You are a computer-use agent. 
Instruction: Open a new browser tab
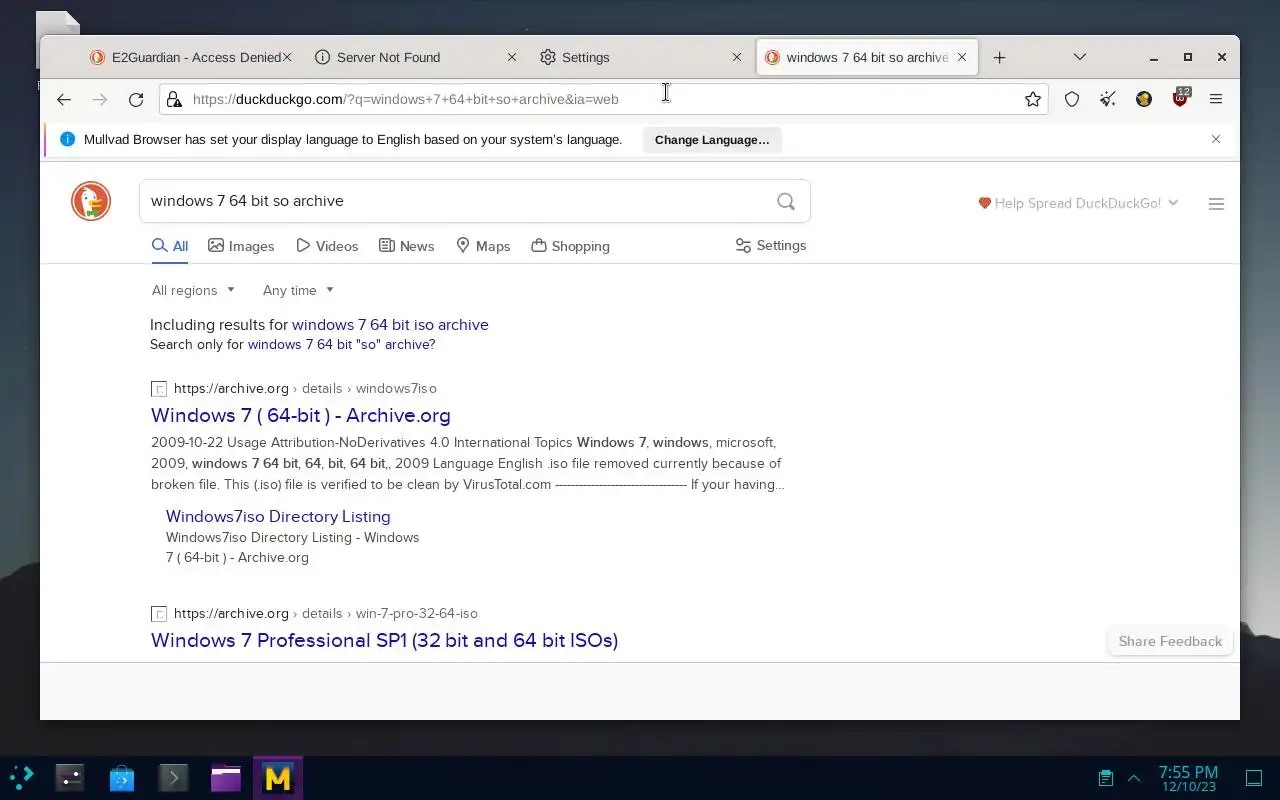point(999,57)
